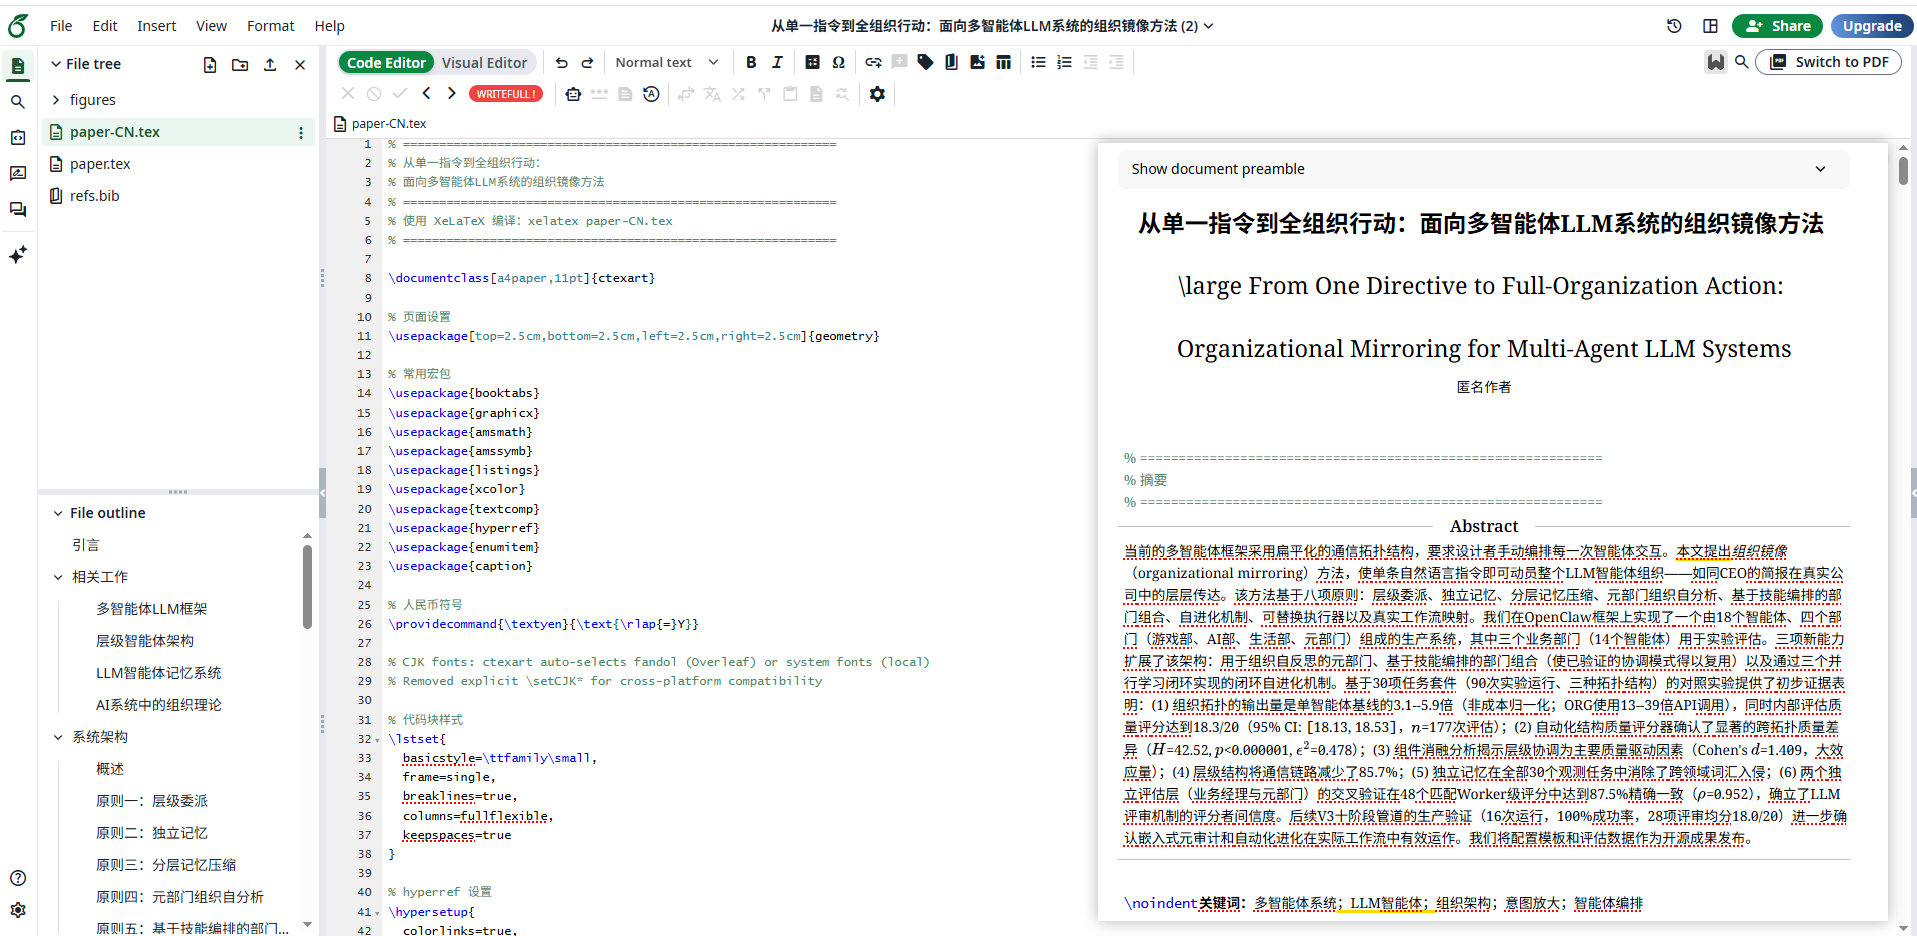This screenshot has height=936, width=1917.
Task: Insert a bullet list
Action: tap(1038, 62)
